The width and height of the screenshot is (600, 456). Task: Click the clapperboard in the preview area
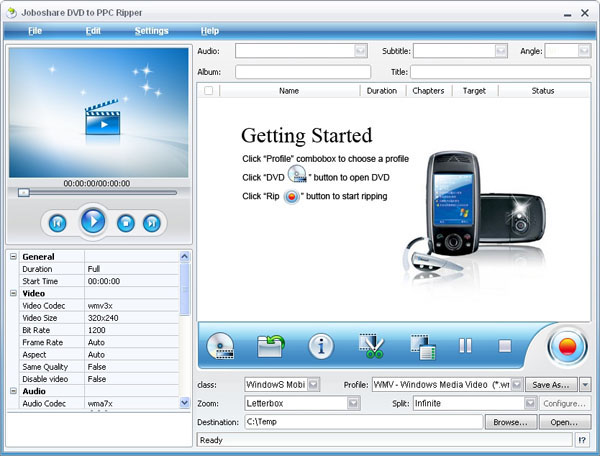coord(103,118)
